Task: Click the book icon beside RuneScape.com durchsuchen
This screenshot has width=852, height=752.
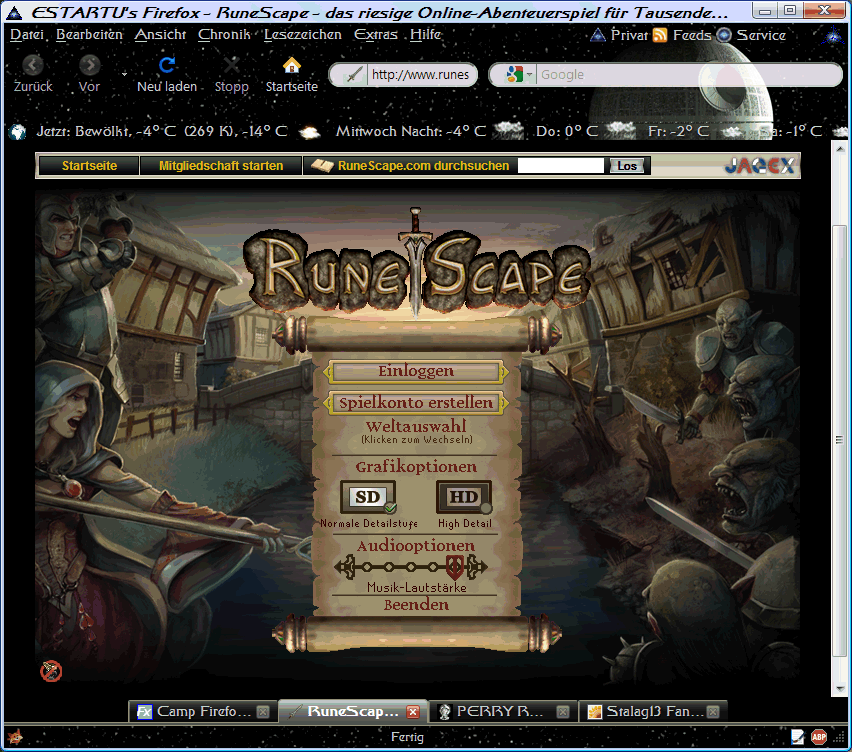Action: 322,166
